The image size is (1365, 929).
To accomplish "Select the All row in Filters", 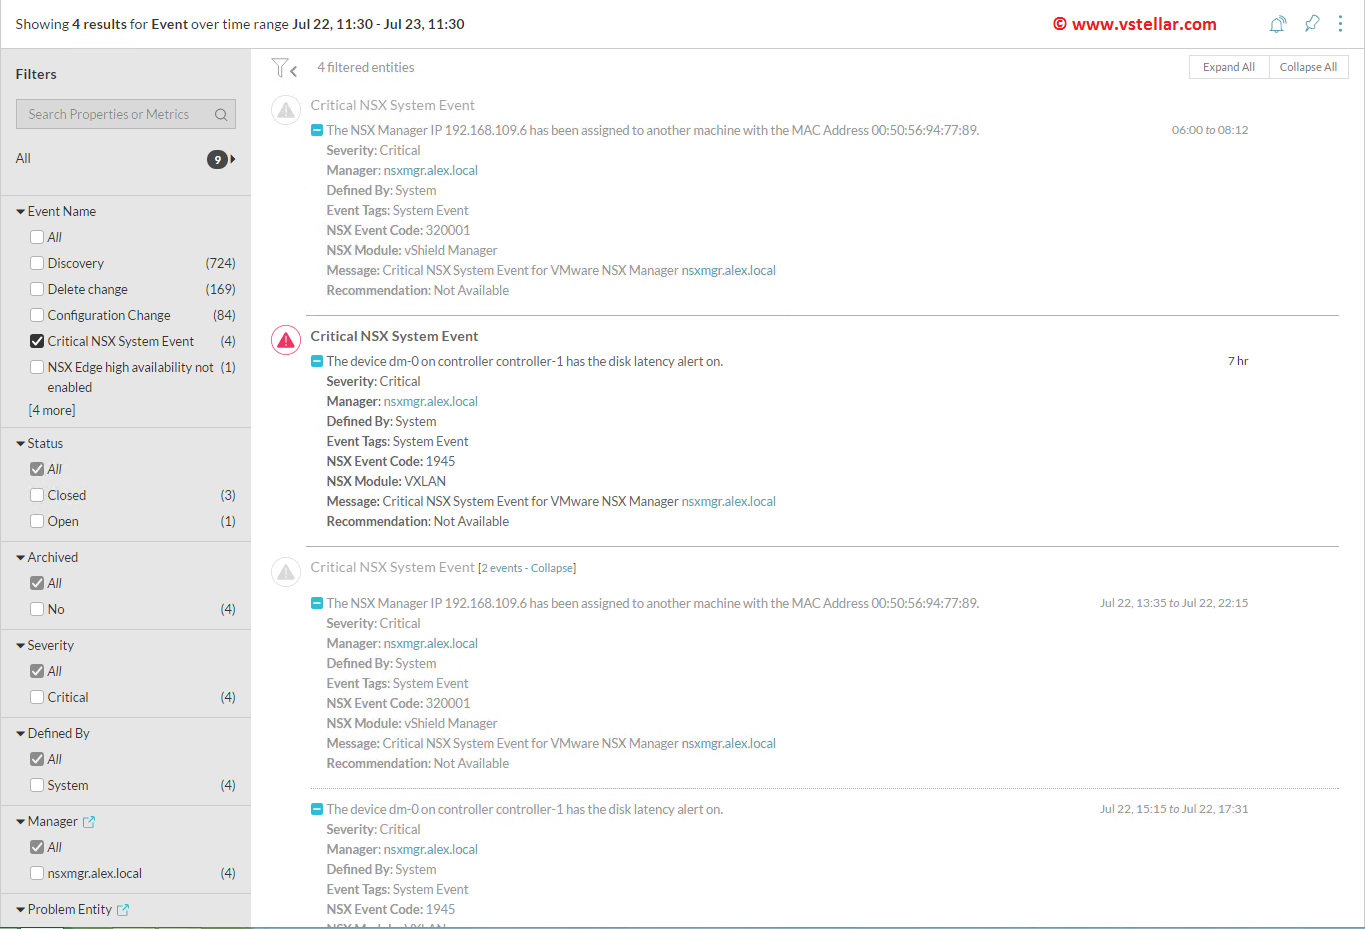I will [x=126, y=159].
